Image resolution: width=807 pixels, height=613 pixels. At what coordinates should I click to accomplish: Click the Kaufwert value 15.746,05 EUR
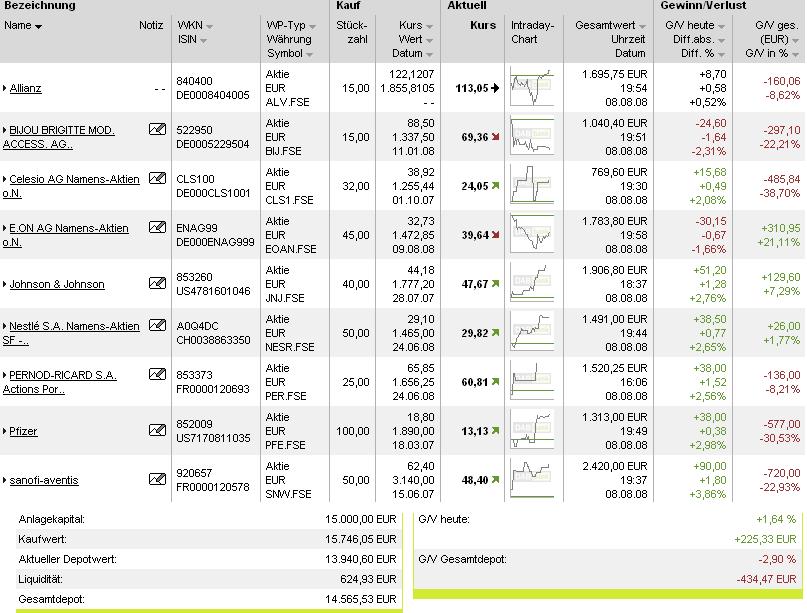tap(360, 539)
